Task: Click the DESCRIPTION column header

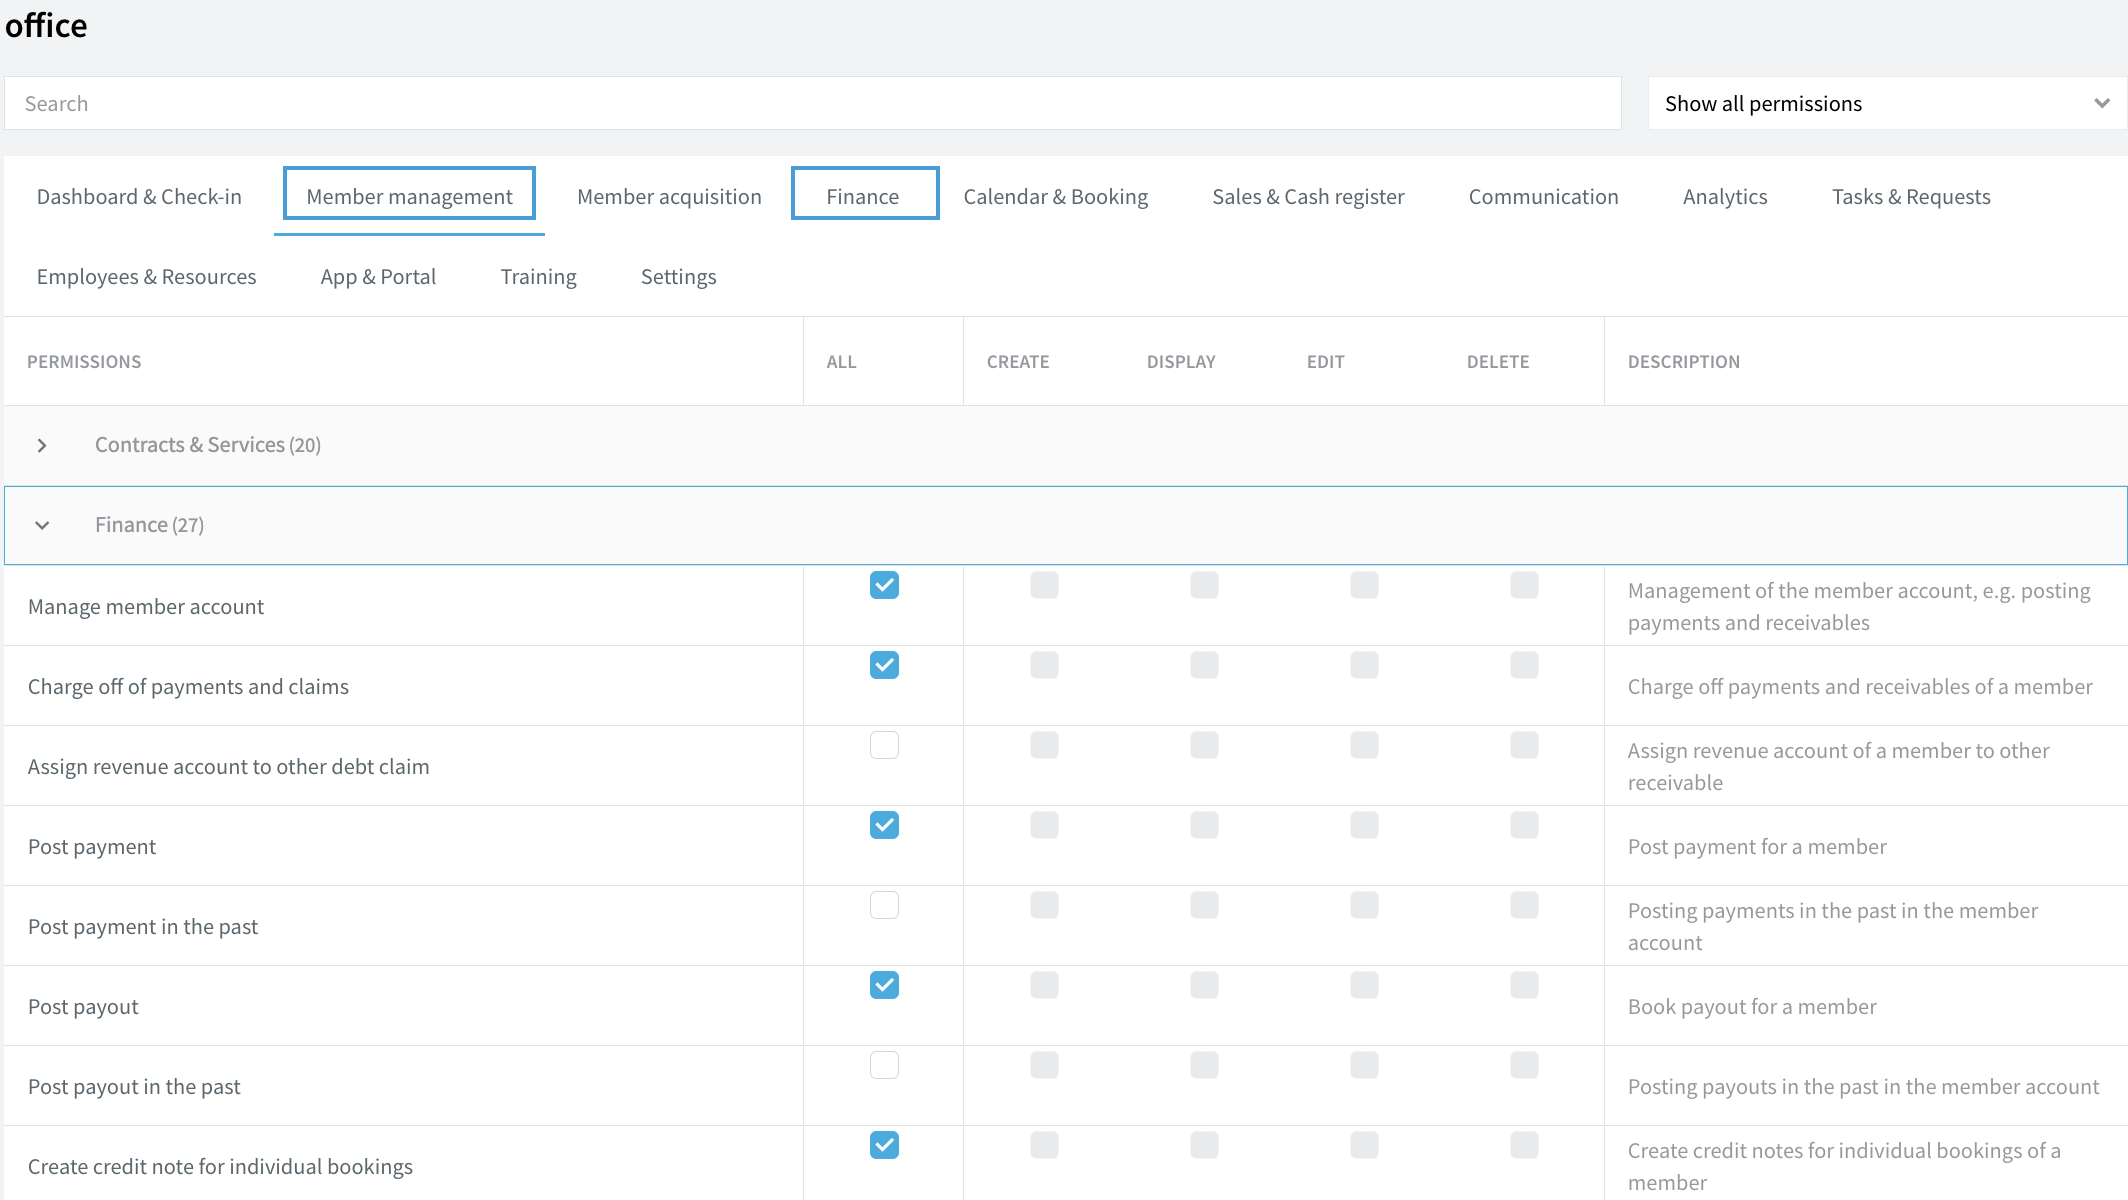Action: click(x=1684, y=362)
